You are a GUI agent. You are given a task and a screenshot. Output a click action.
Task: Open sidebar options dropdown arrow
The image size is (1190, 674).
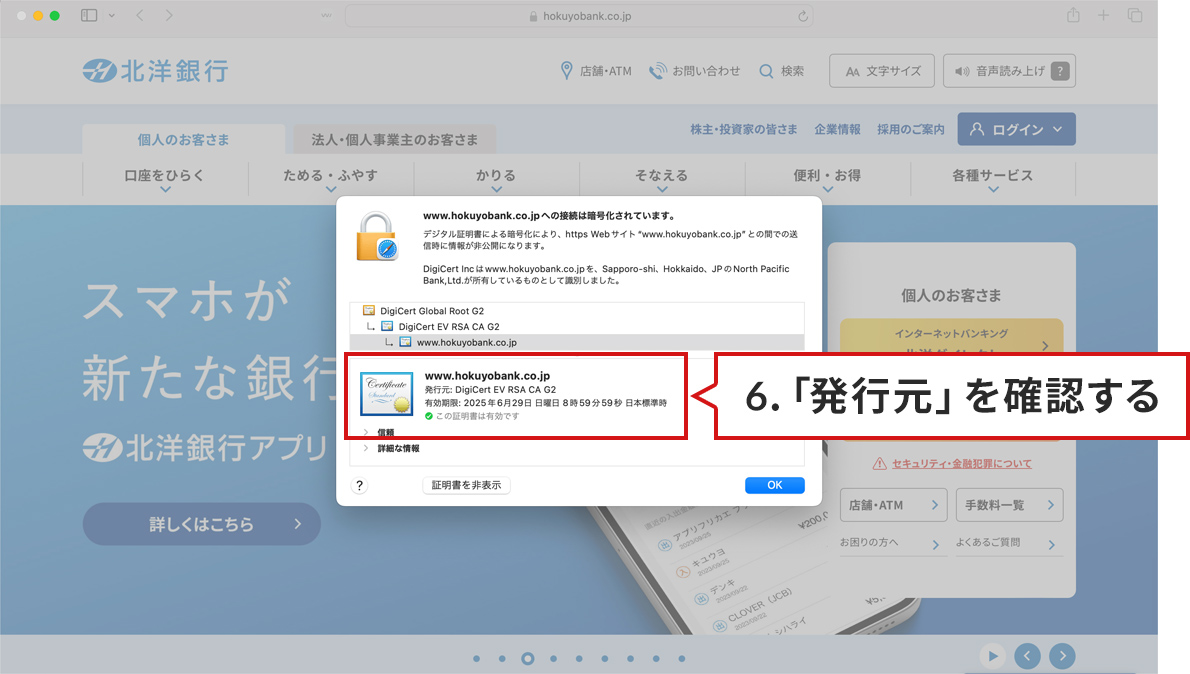(112, 15)
